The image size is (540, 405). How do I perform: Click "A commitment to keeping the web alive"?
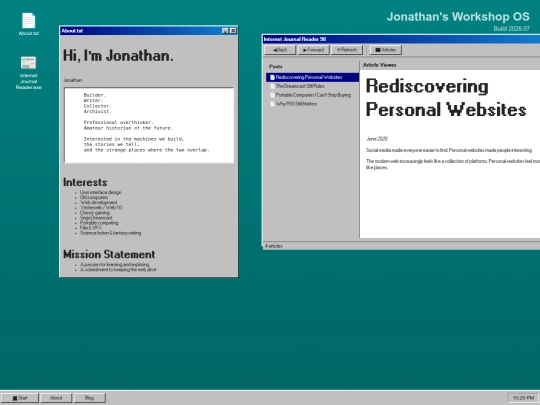118,270
